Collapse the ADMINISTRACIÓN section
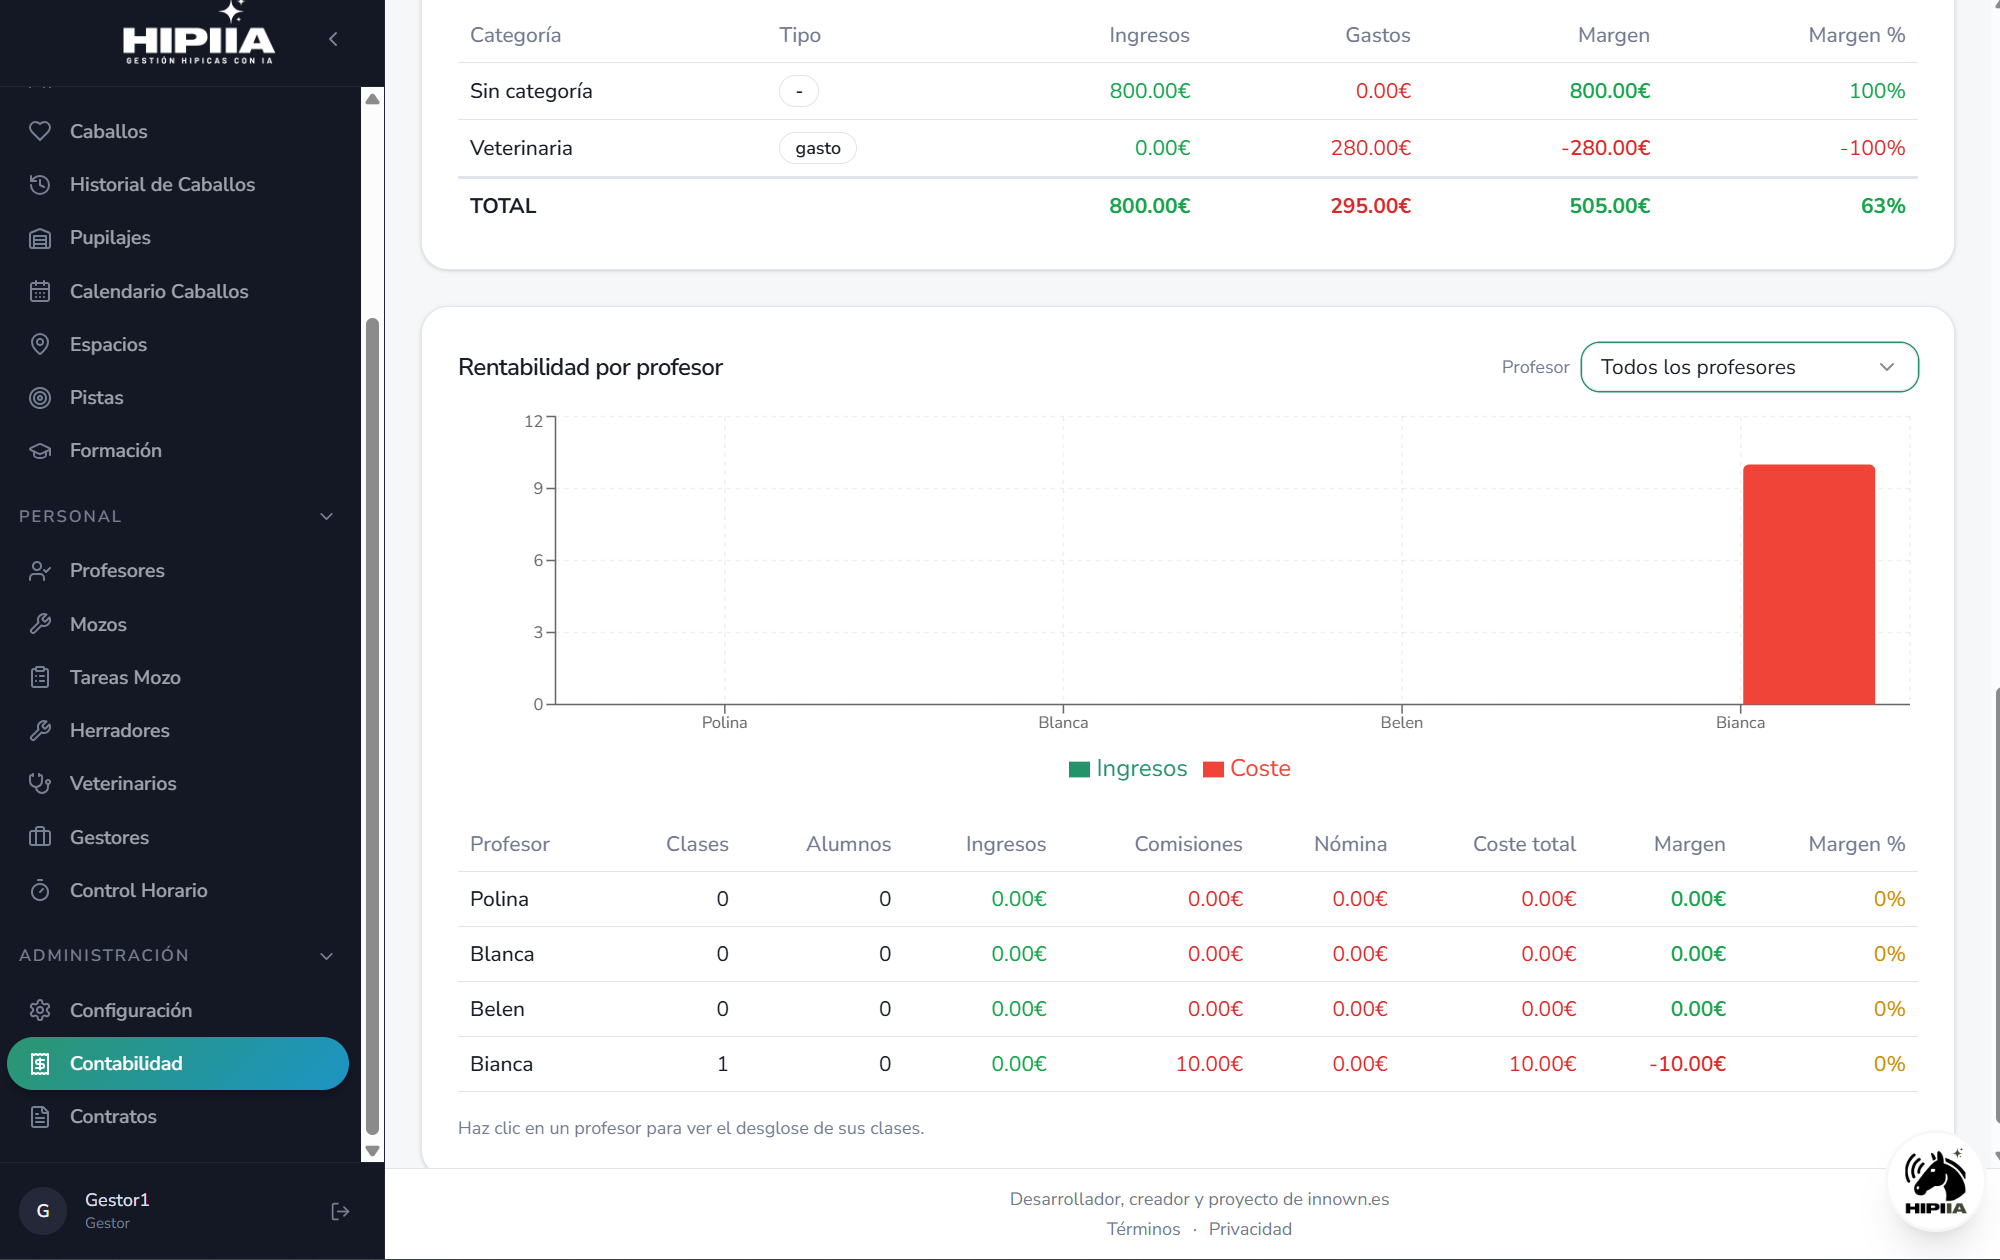2000x1260 pixels. tap(326, 956)
